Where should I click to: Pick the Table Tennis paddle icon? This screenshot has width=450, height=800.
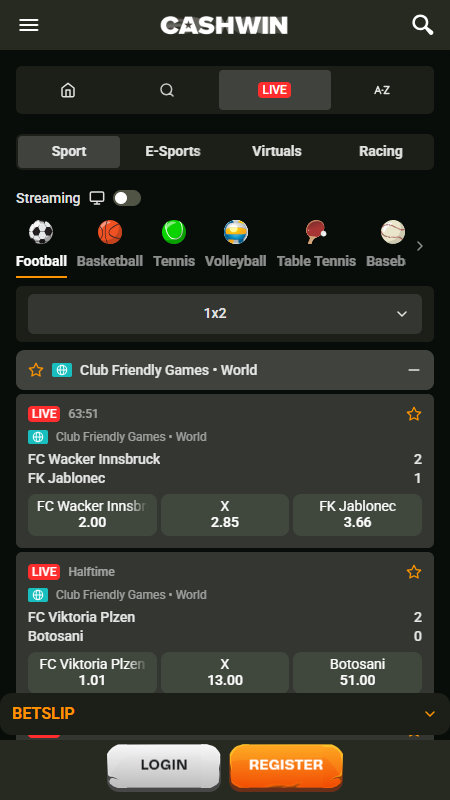[x=316, y=232]
